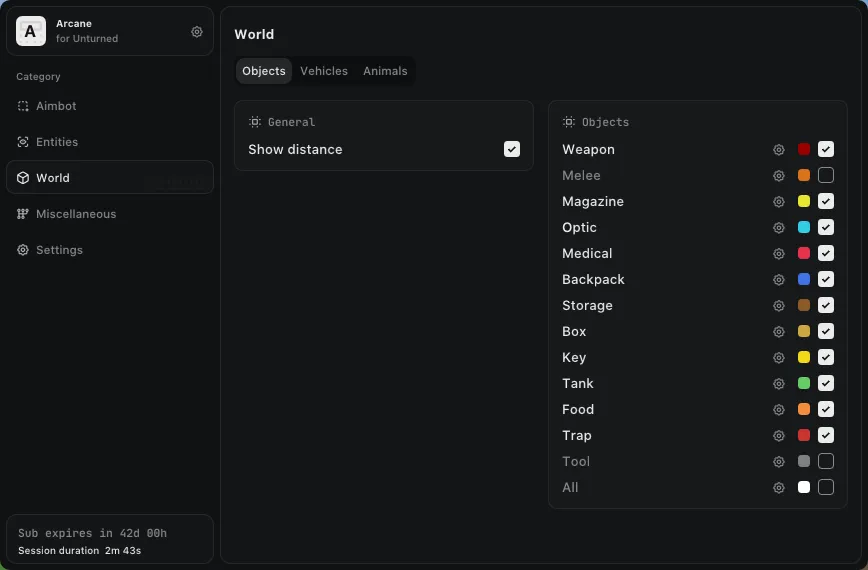This screenshot has height=570, width=868.
Task: Open the Settings sidebar item
Action: pos(59,250)
